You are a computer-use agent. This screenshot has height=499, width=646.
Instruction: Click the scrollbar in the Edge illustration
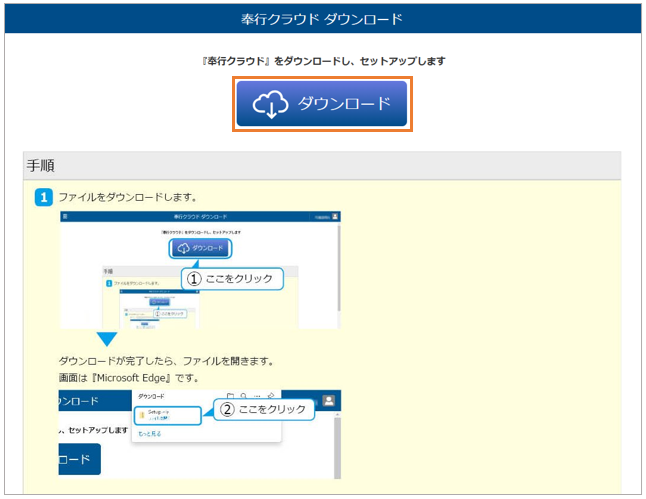tap(337, 446)
